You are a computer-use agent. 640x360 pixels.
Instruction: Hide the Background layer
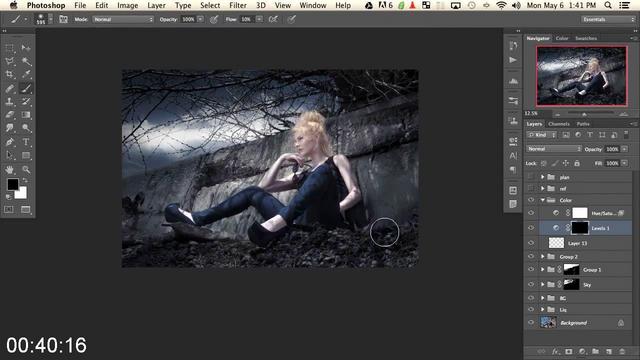(x=531, y=322)
